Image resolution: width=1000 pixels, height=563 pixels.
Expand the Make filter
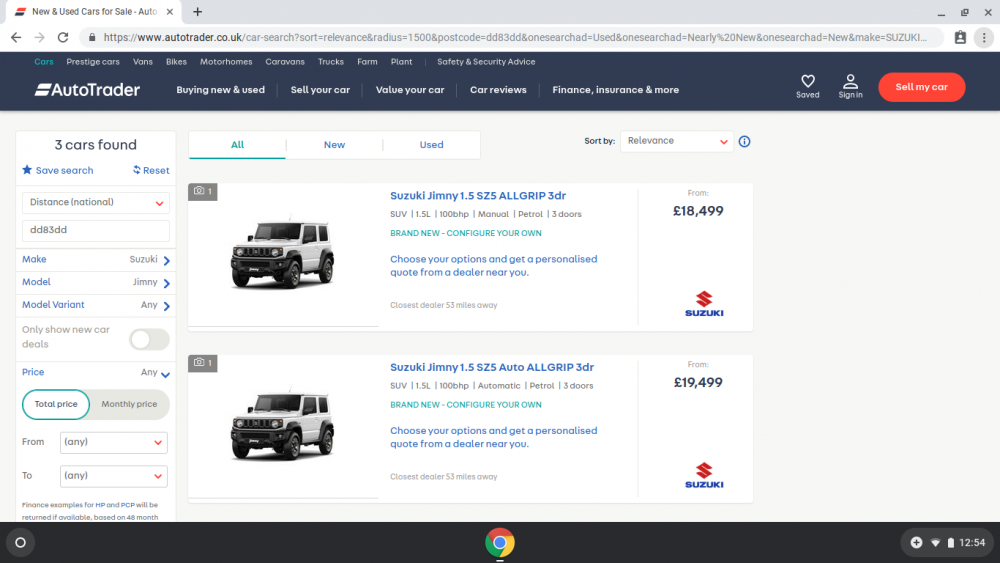(96, 260)
